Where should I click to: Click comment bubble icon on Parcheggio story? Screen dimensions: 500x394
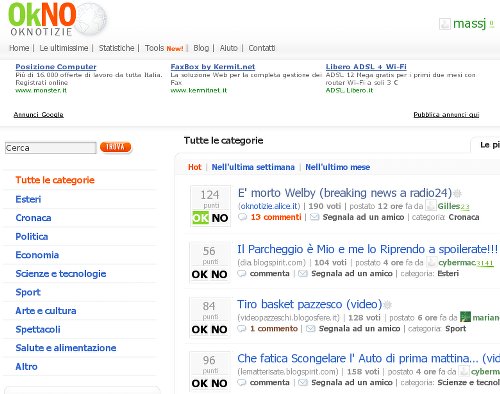pyautogui.click(x=241, y=274)
